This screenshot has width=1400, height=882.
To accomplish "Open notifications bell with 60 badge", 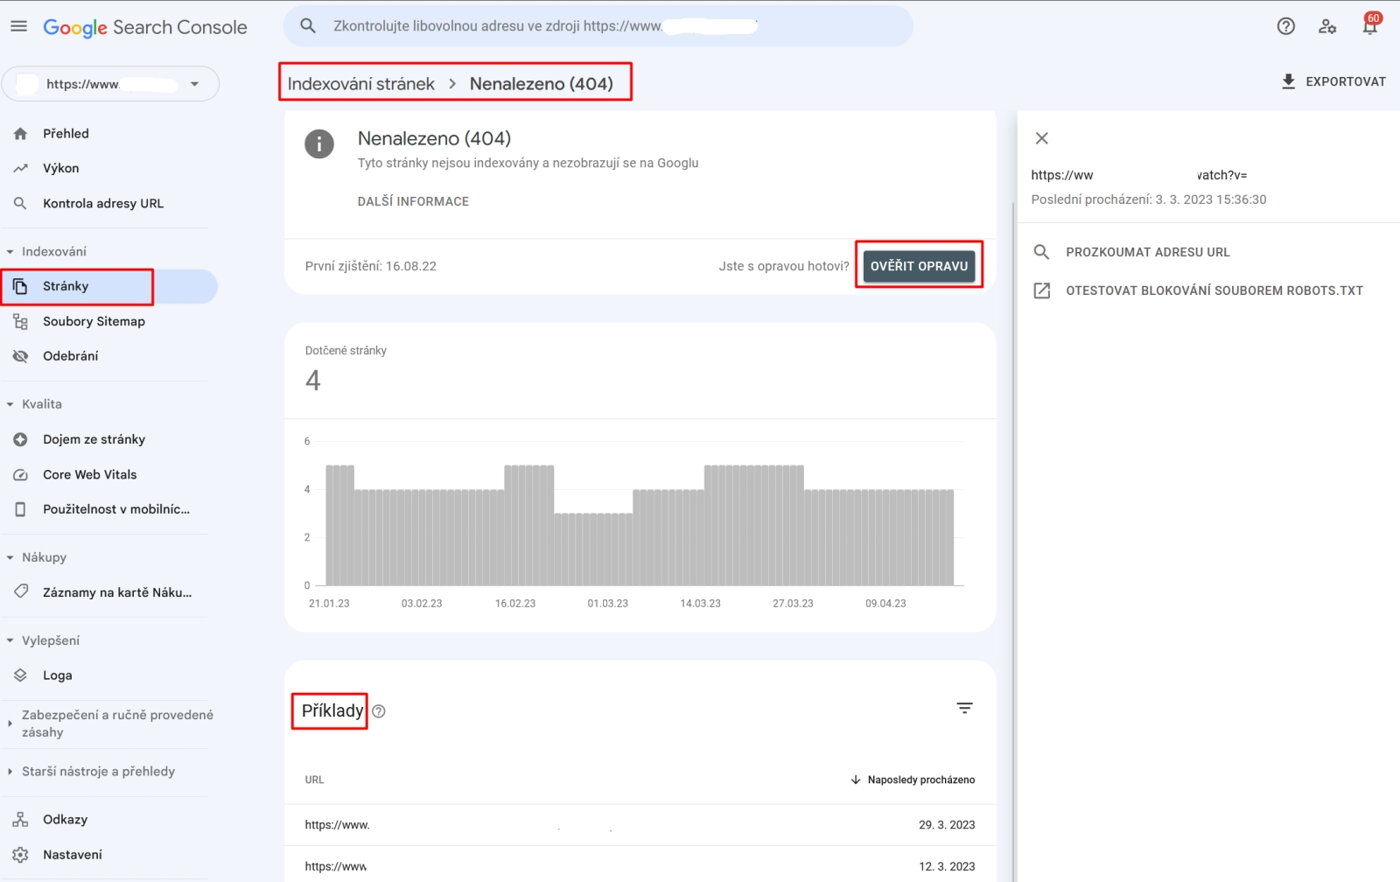I will pyautogui.click(x=1370, y=25).
